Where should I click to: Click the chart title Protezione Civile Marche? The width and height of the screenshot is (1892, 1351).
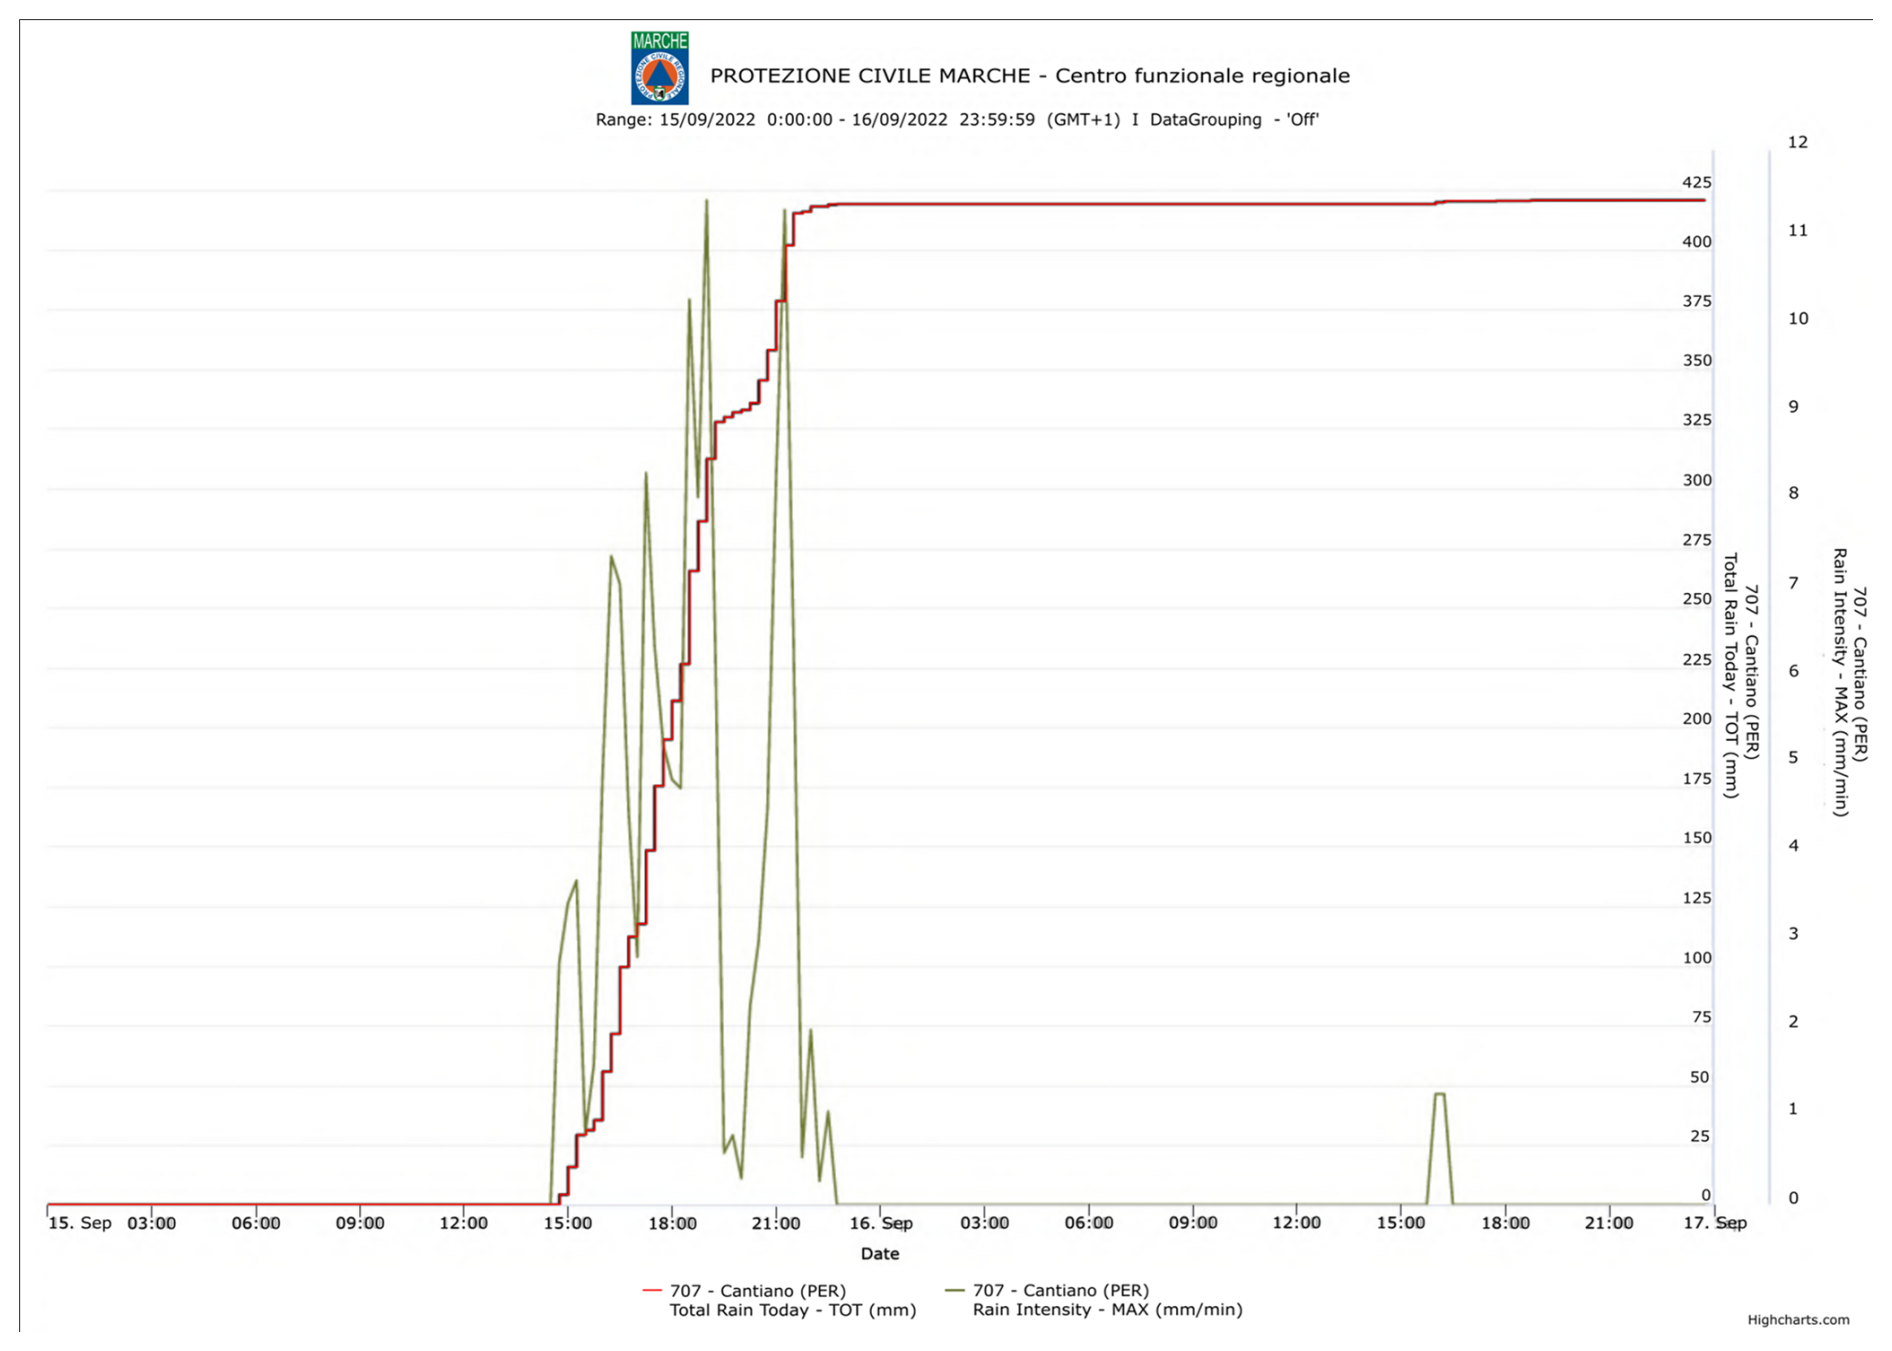(x=1029, y=76)
